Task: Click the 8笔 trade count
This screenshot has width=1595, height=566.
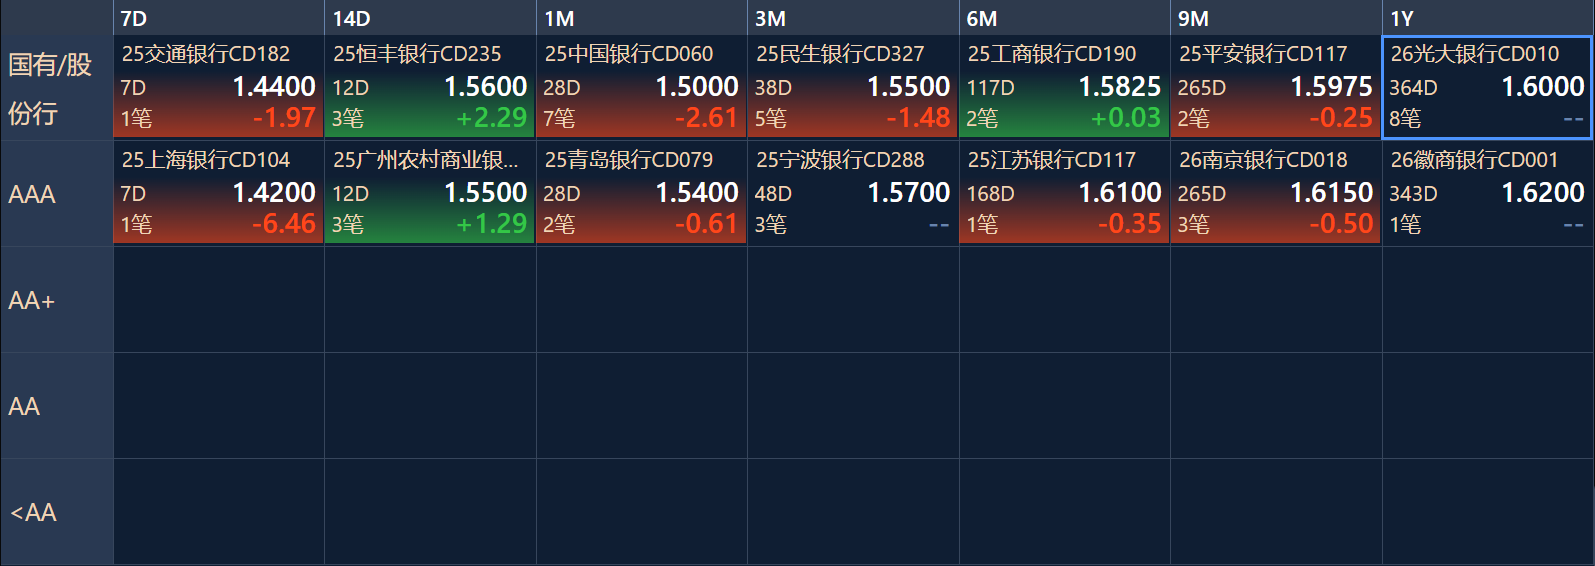Action: coord(1405,119)
